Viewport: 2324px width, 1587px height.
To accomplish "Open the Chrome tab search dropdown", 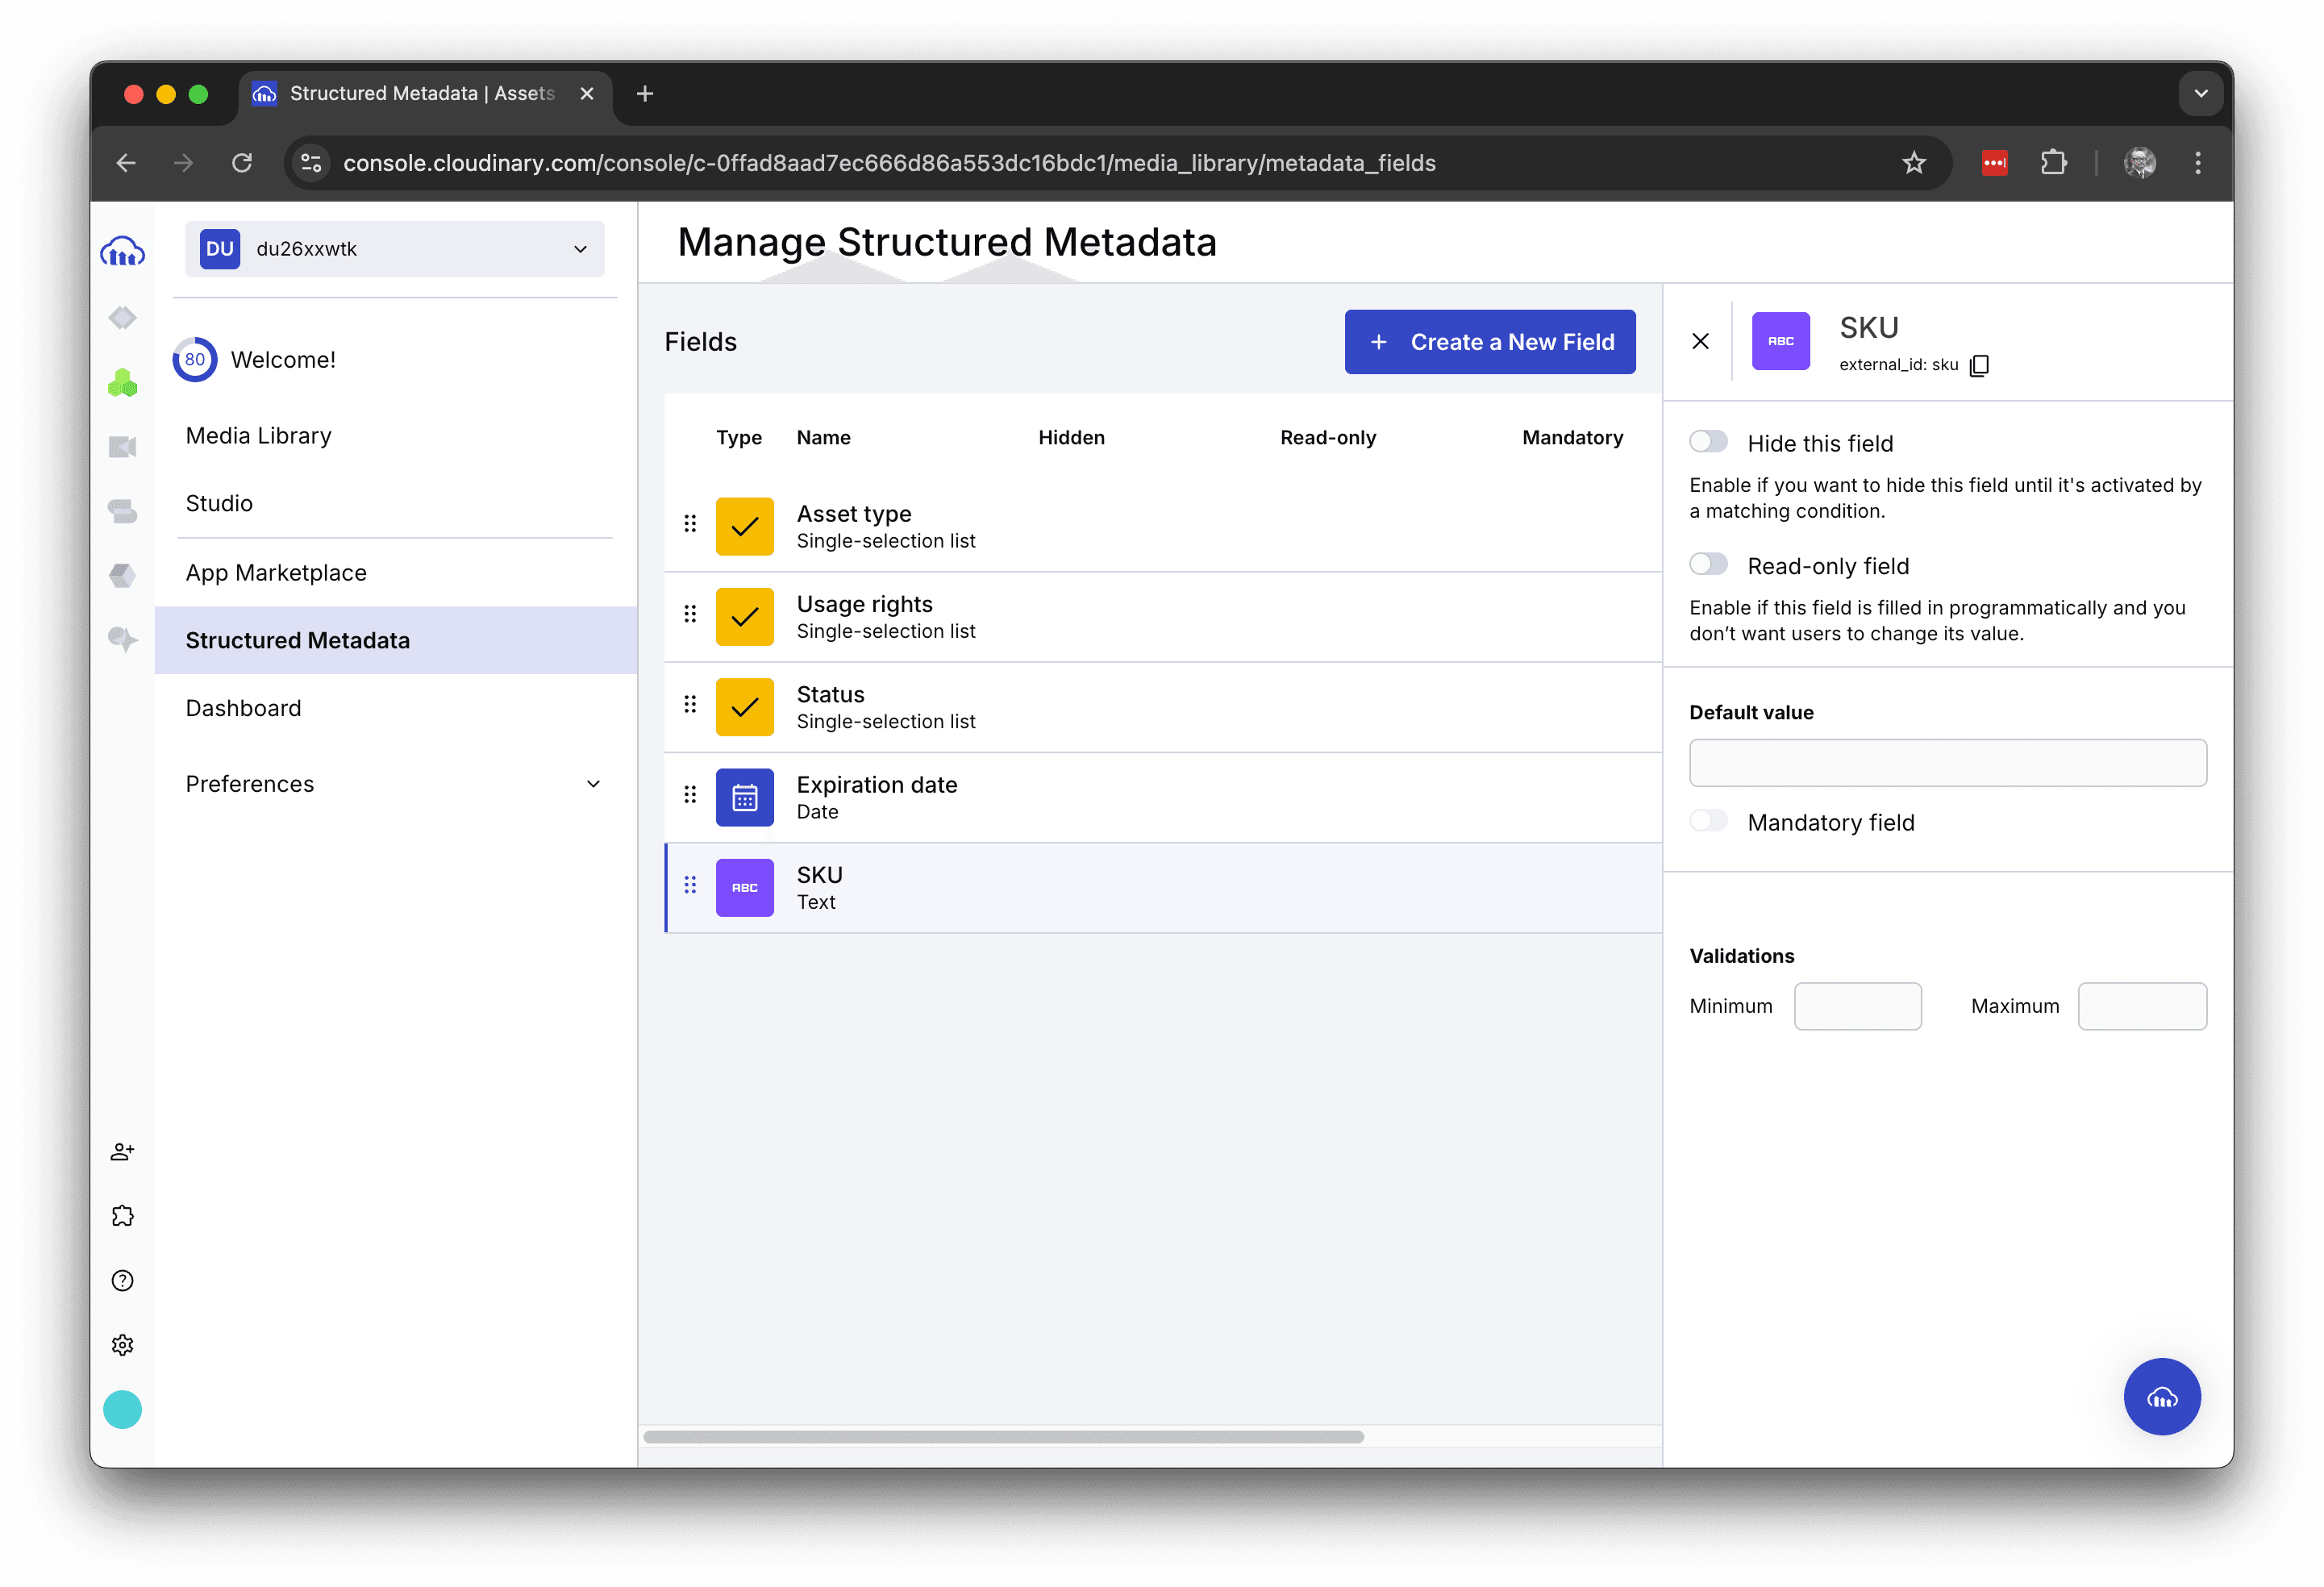I will click(2200, 93).
